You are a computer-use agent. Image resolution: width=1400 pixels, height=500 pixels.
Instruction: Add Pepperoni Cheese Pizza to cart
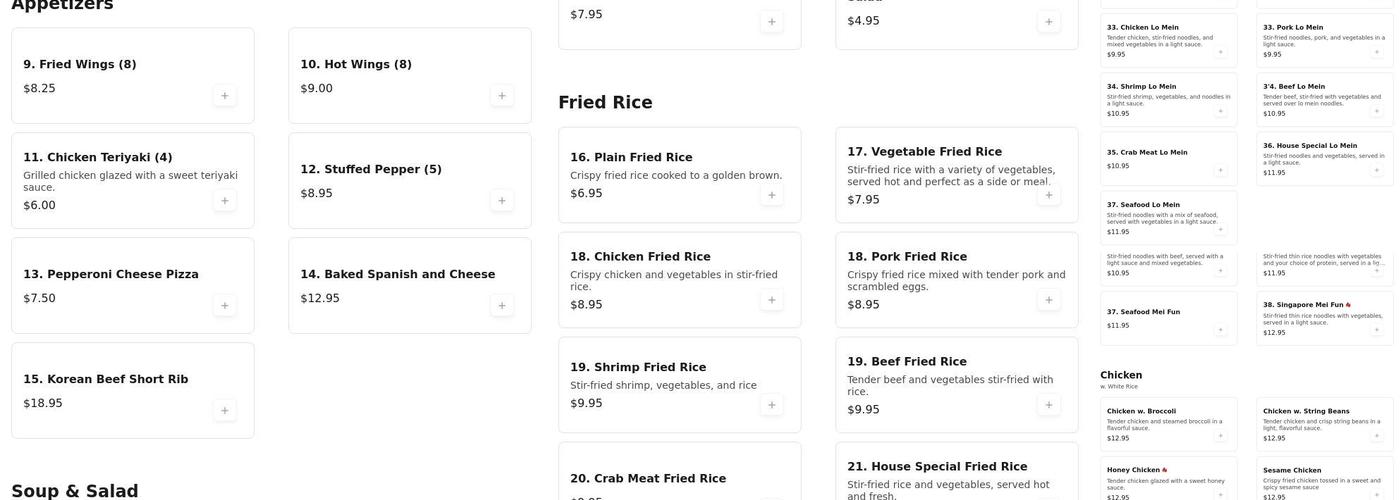pyautogui.click(x=224, y=306)
